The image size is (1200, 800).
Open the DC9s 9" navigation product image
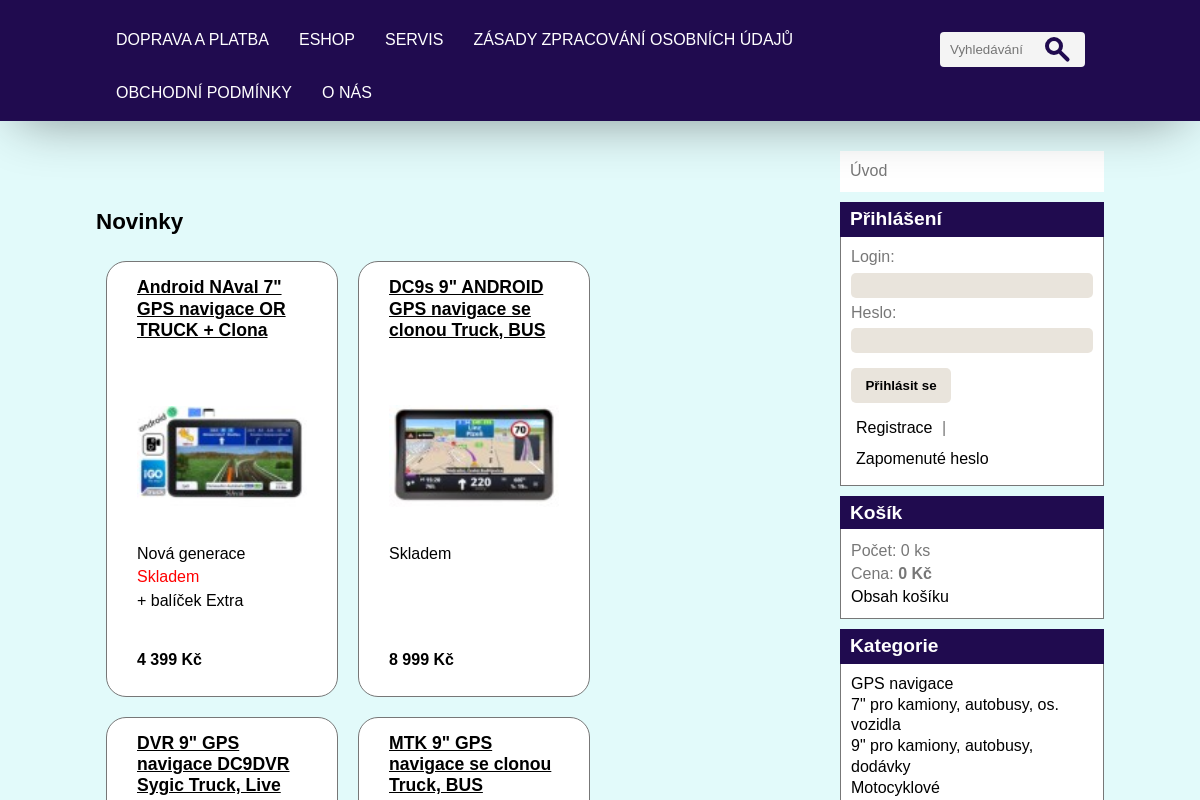pos(473,453)
